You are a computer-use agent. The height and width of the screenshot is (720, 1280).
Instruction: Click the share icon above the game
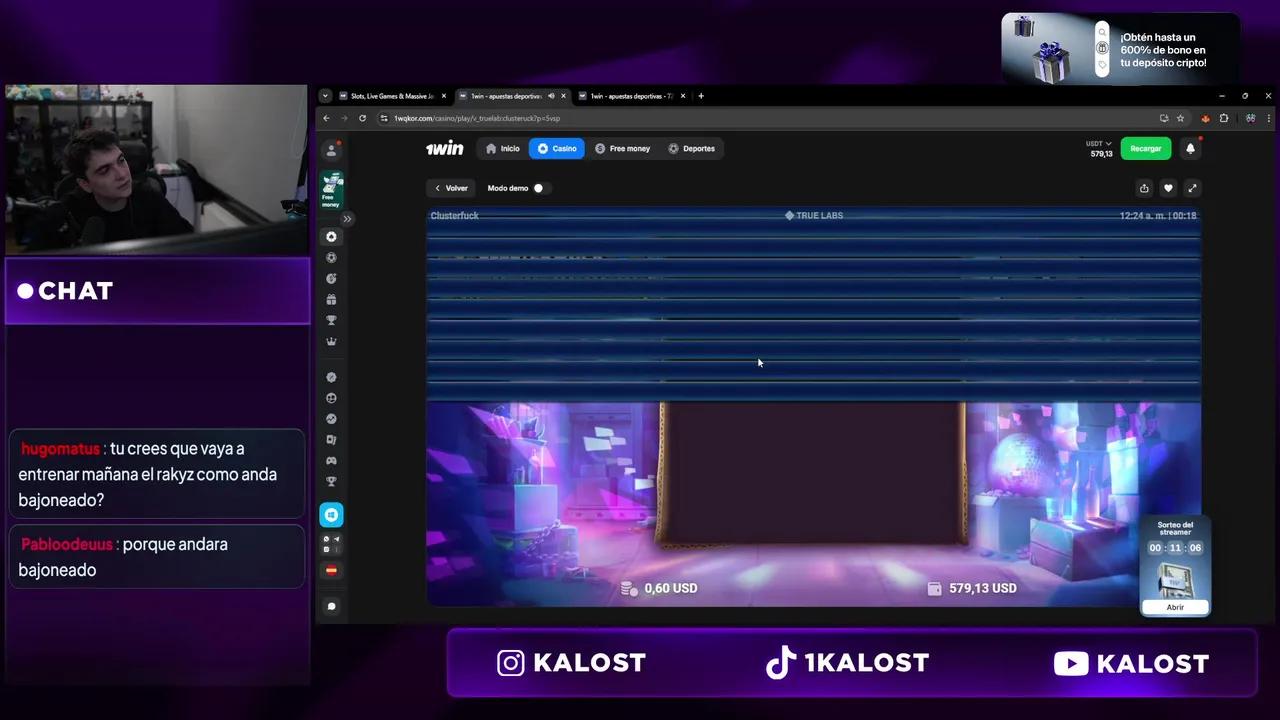(x=1144, y=188)
